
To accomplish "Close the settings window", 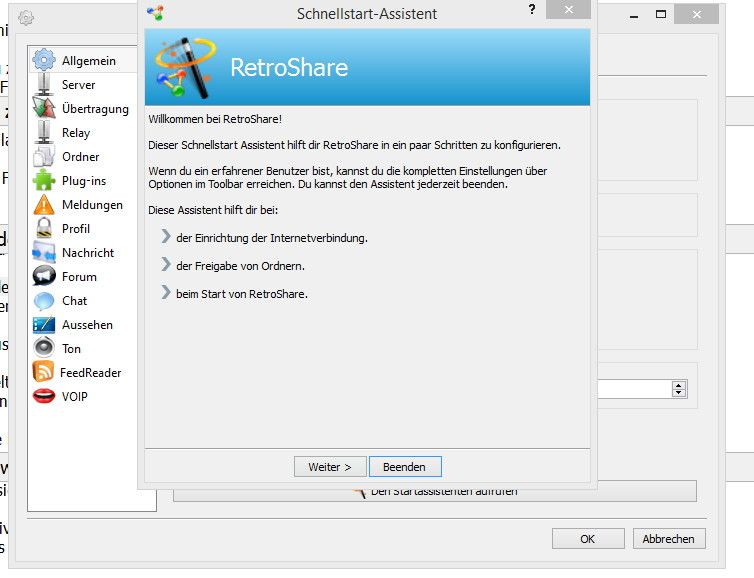I will coord(696,14).
